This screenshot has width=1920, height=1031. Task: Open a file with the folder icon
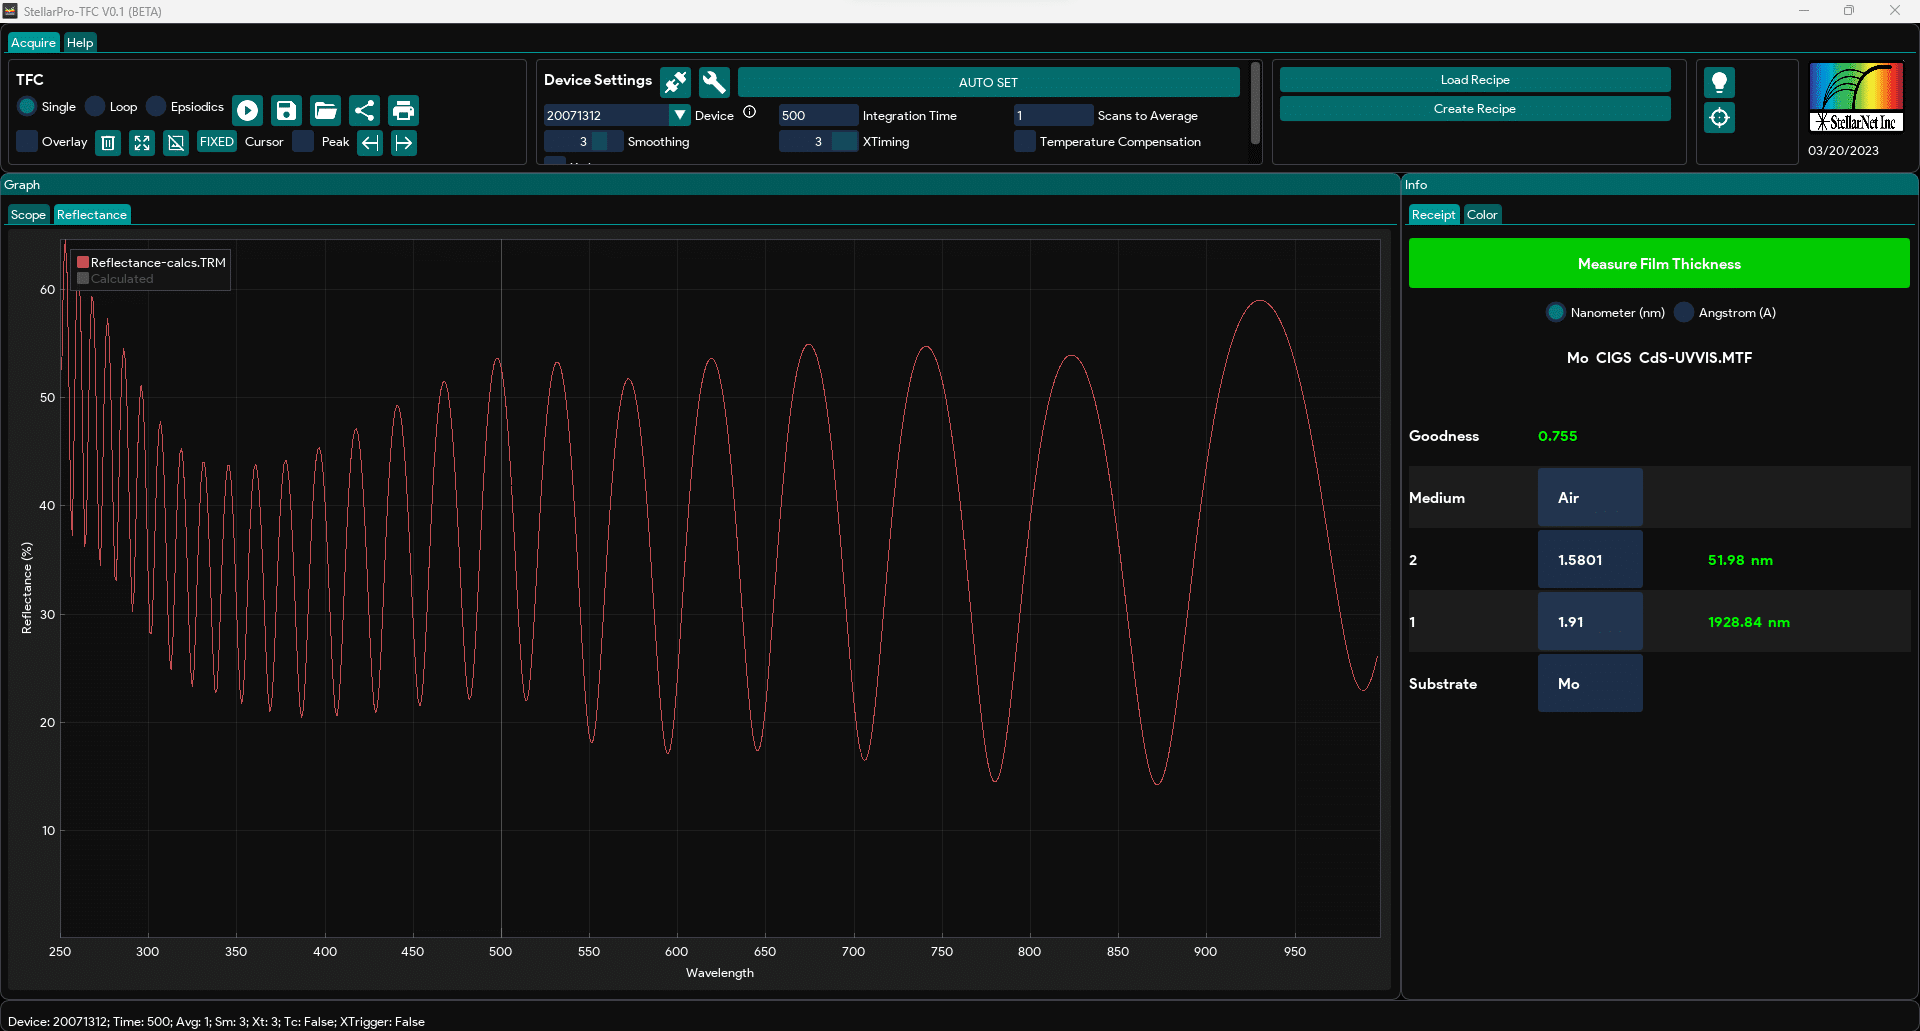325,110
